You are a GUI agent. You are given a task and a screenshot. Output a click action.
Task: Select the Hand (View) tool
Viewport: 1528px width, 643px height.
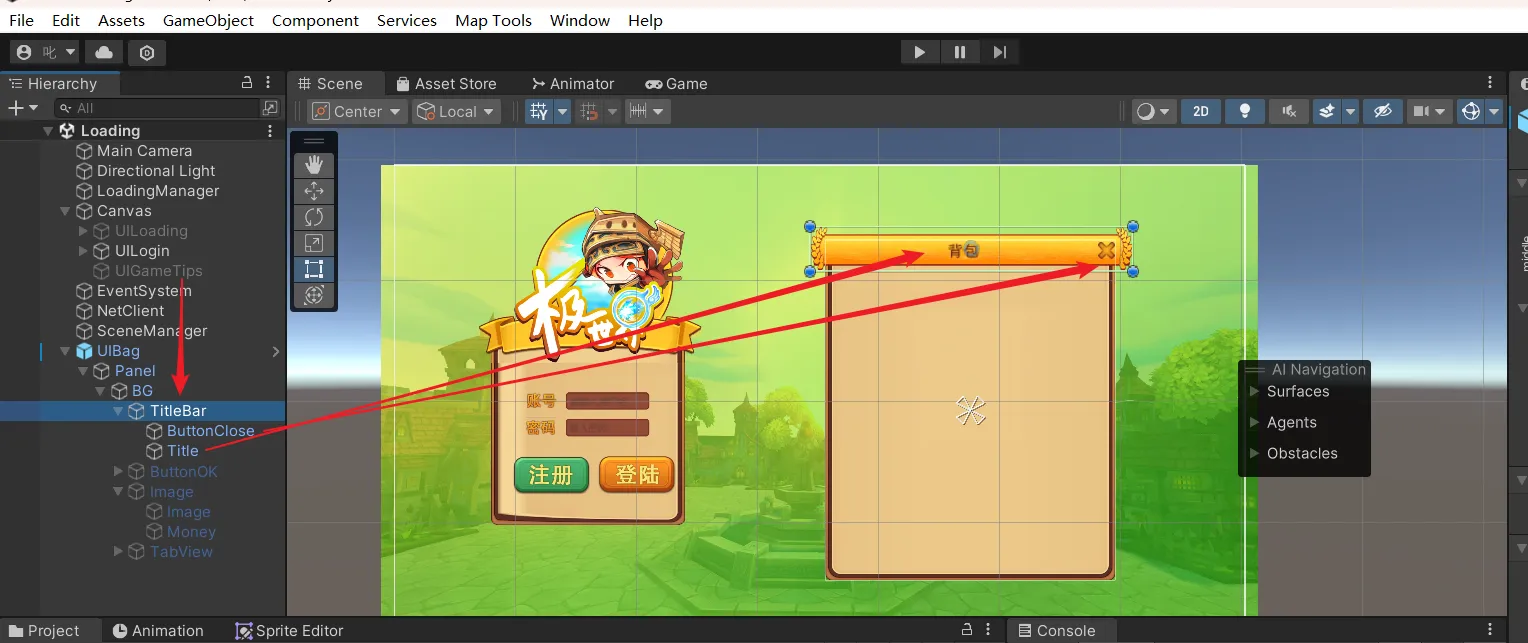(314, 165)
